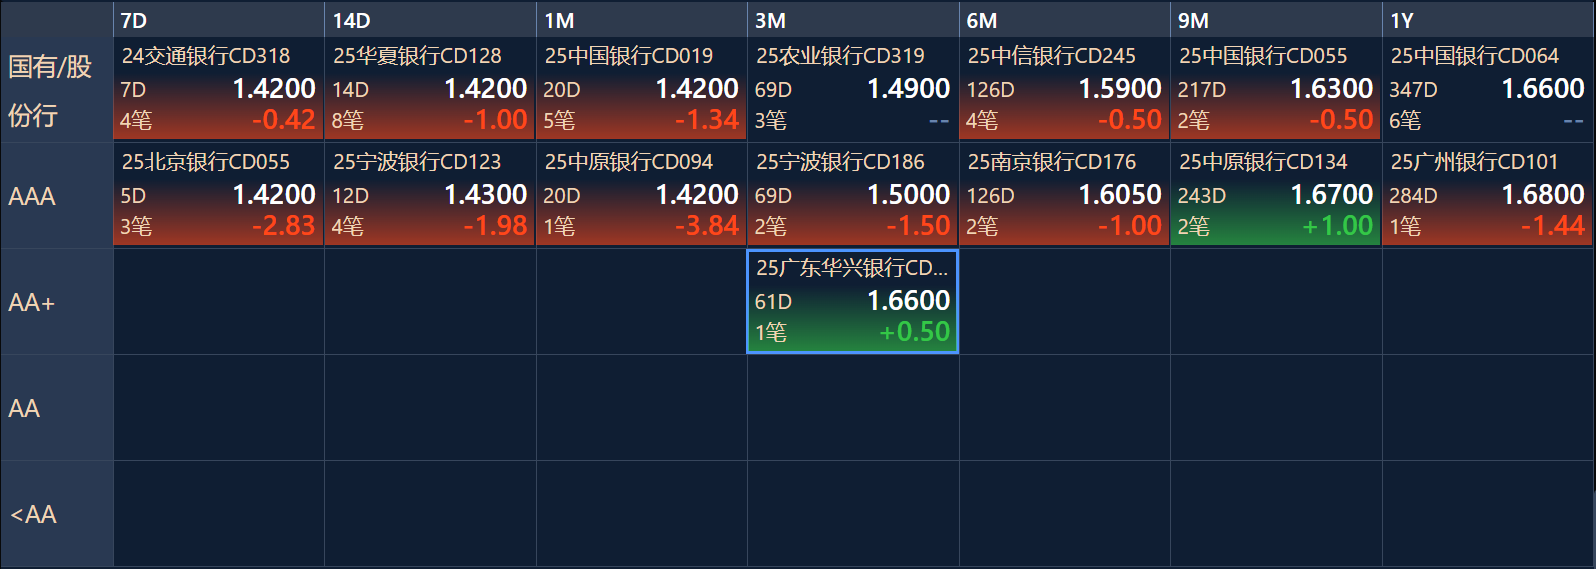Click yield 1.6600 of 中国银行CD064

[x=1543, y=89]
